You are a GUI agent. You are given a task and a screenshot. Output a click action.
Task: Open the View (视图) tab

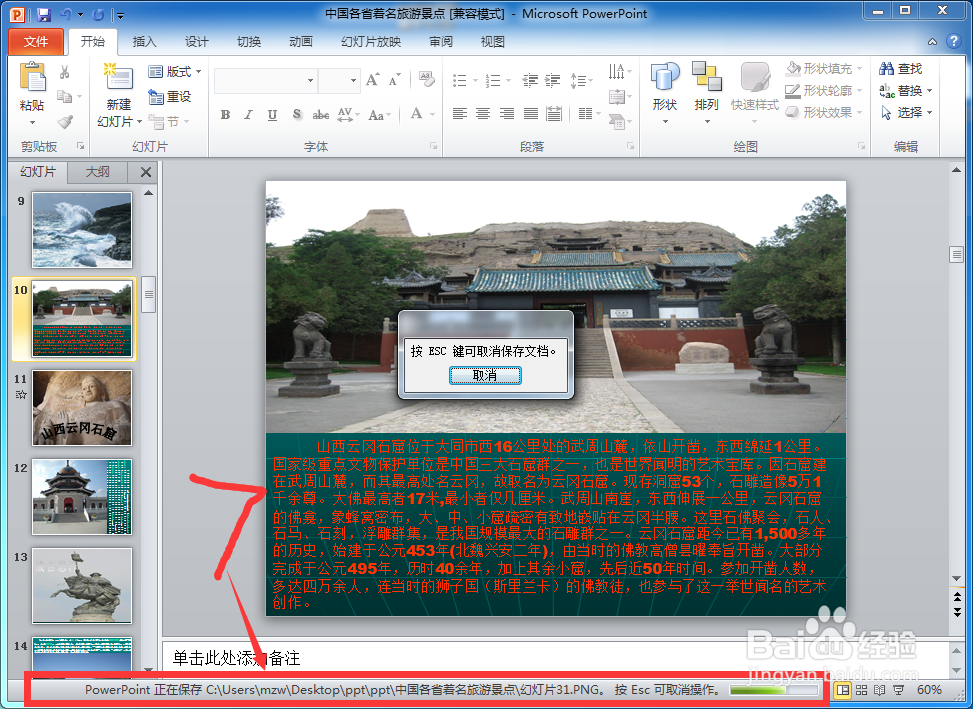point(493,42)
